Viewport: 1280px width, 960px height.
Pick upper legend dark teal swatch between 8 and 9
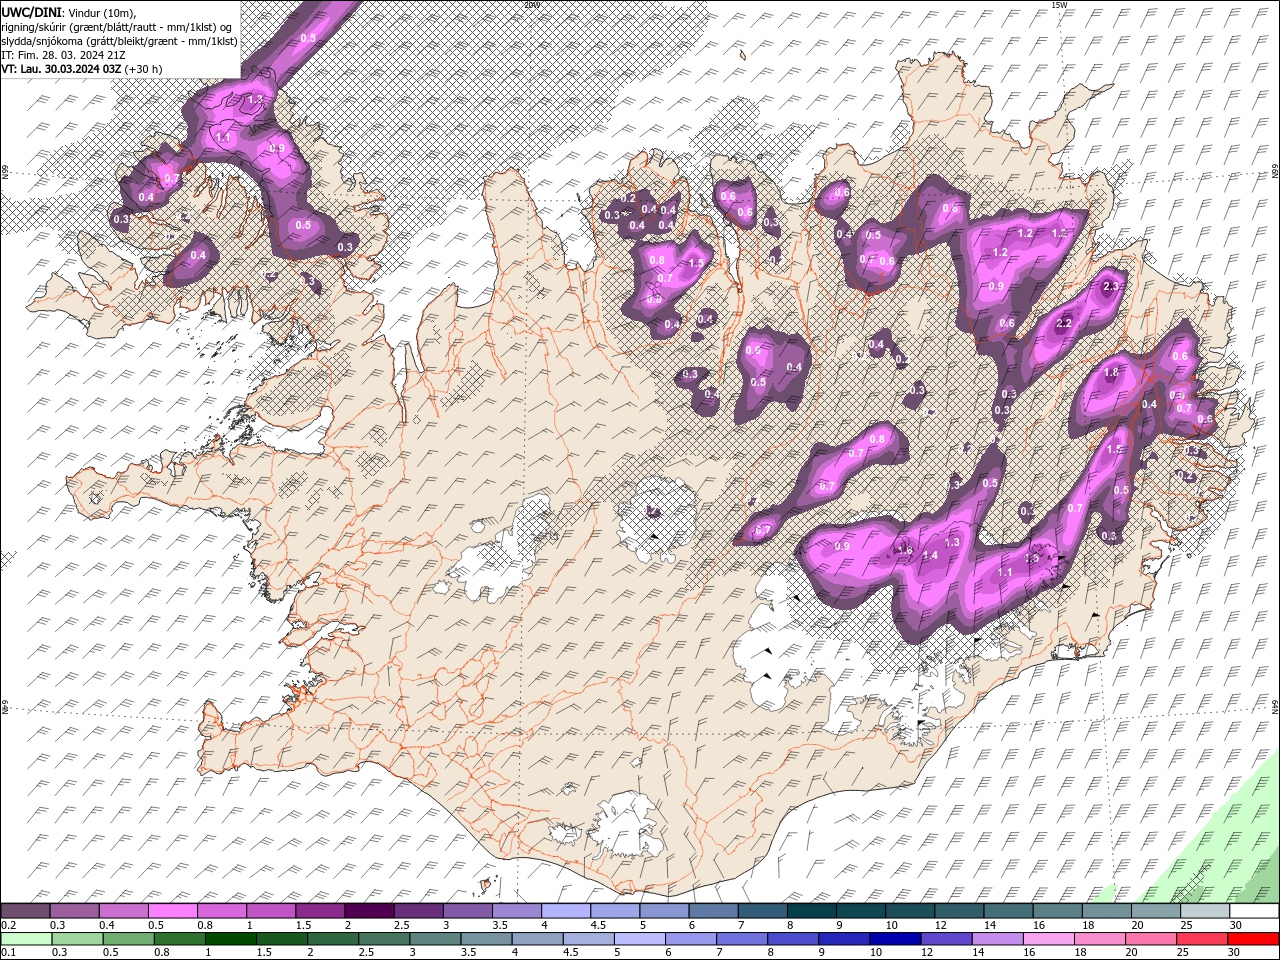point(810,911)
